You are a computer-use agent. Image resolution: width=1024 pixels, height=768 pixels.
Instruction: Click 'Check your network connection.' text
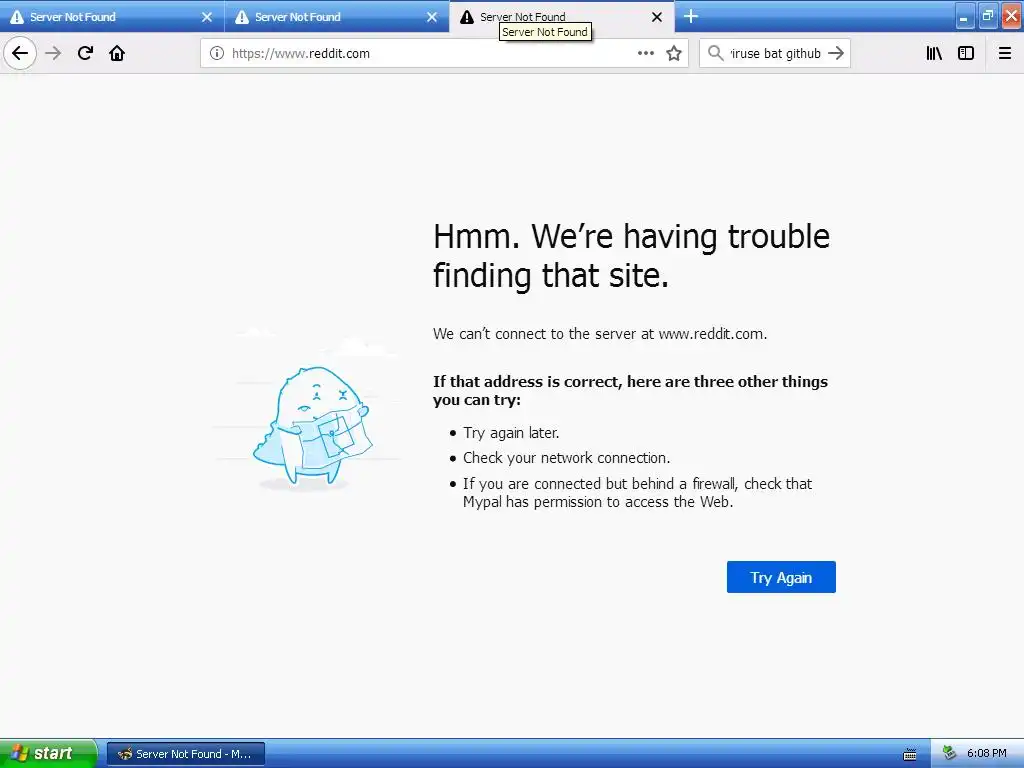point(566,458)
